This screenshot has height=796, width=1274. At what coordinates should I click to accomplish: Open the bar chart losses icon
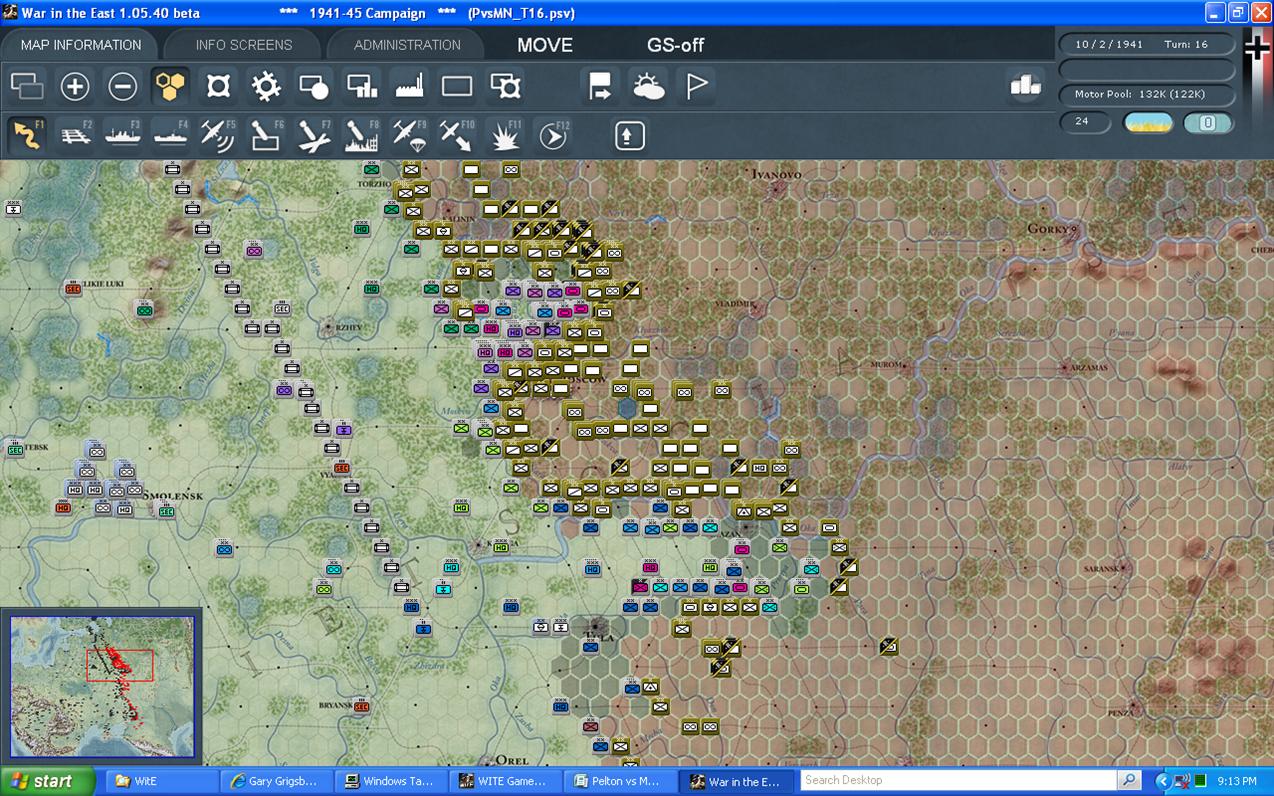click(1025, 86)
